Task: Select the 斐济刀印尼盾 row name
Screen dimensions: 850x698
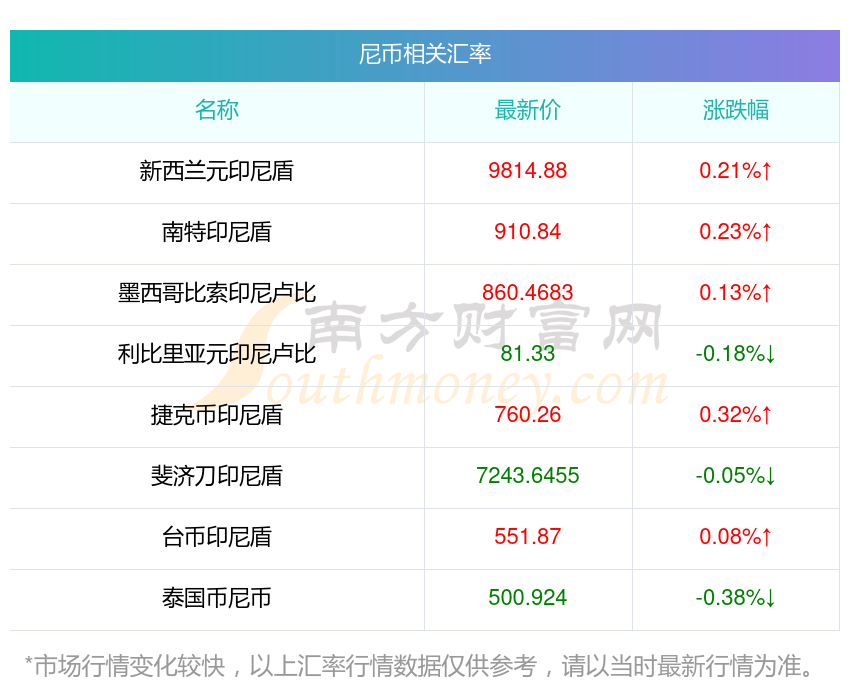Action: tap(217, 476)
